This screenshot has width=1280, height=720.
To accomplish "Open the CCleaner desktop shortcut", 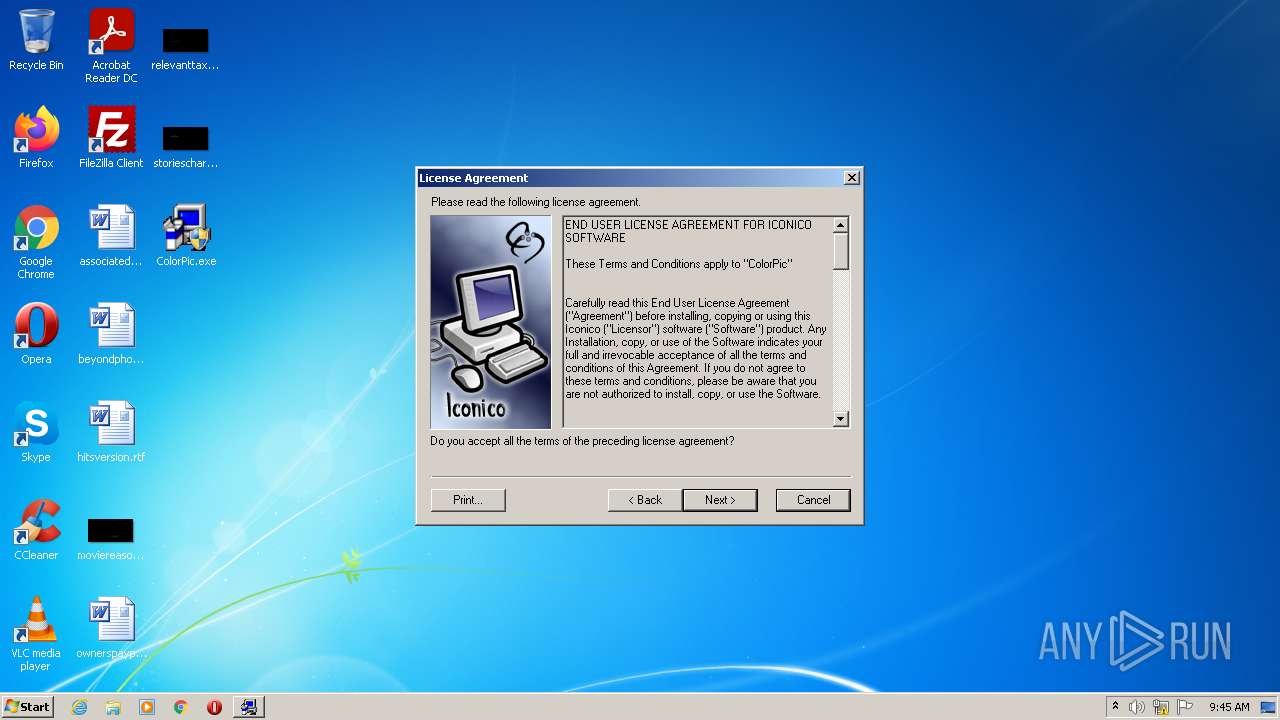I will 36,530.
